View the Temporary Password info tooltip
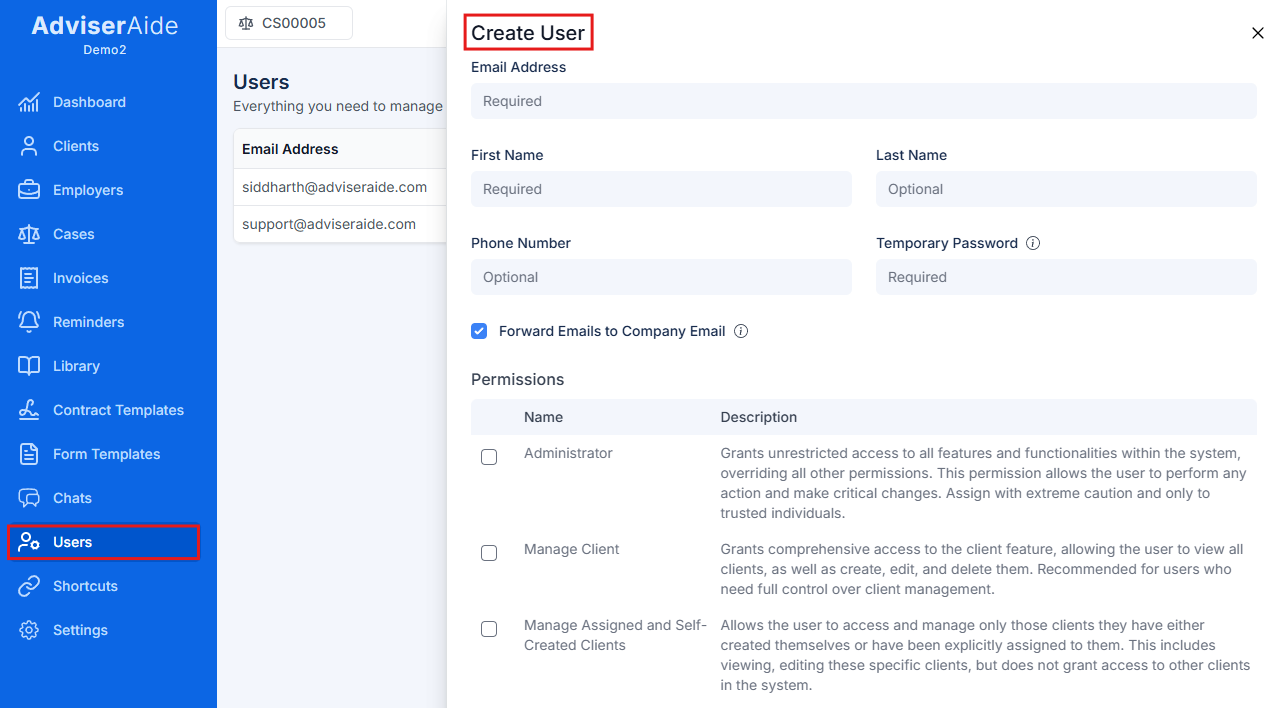This screenshot has height=708, width=1277. [x=1033, y=243]
